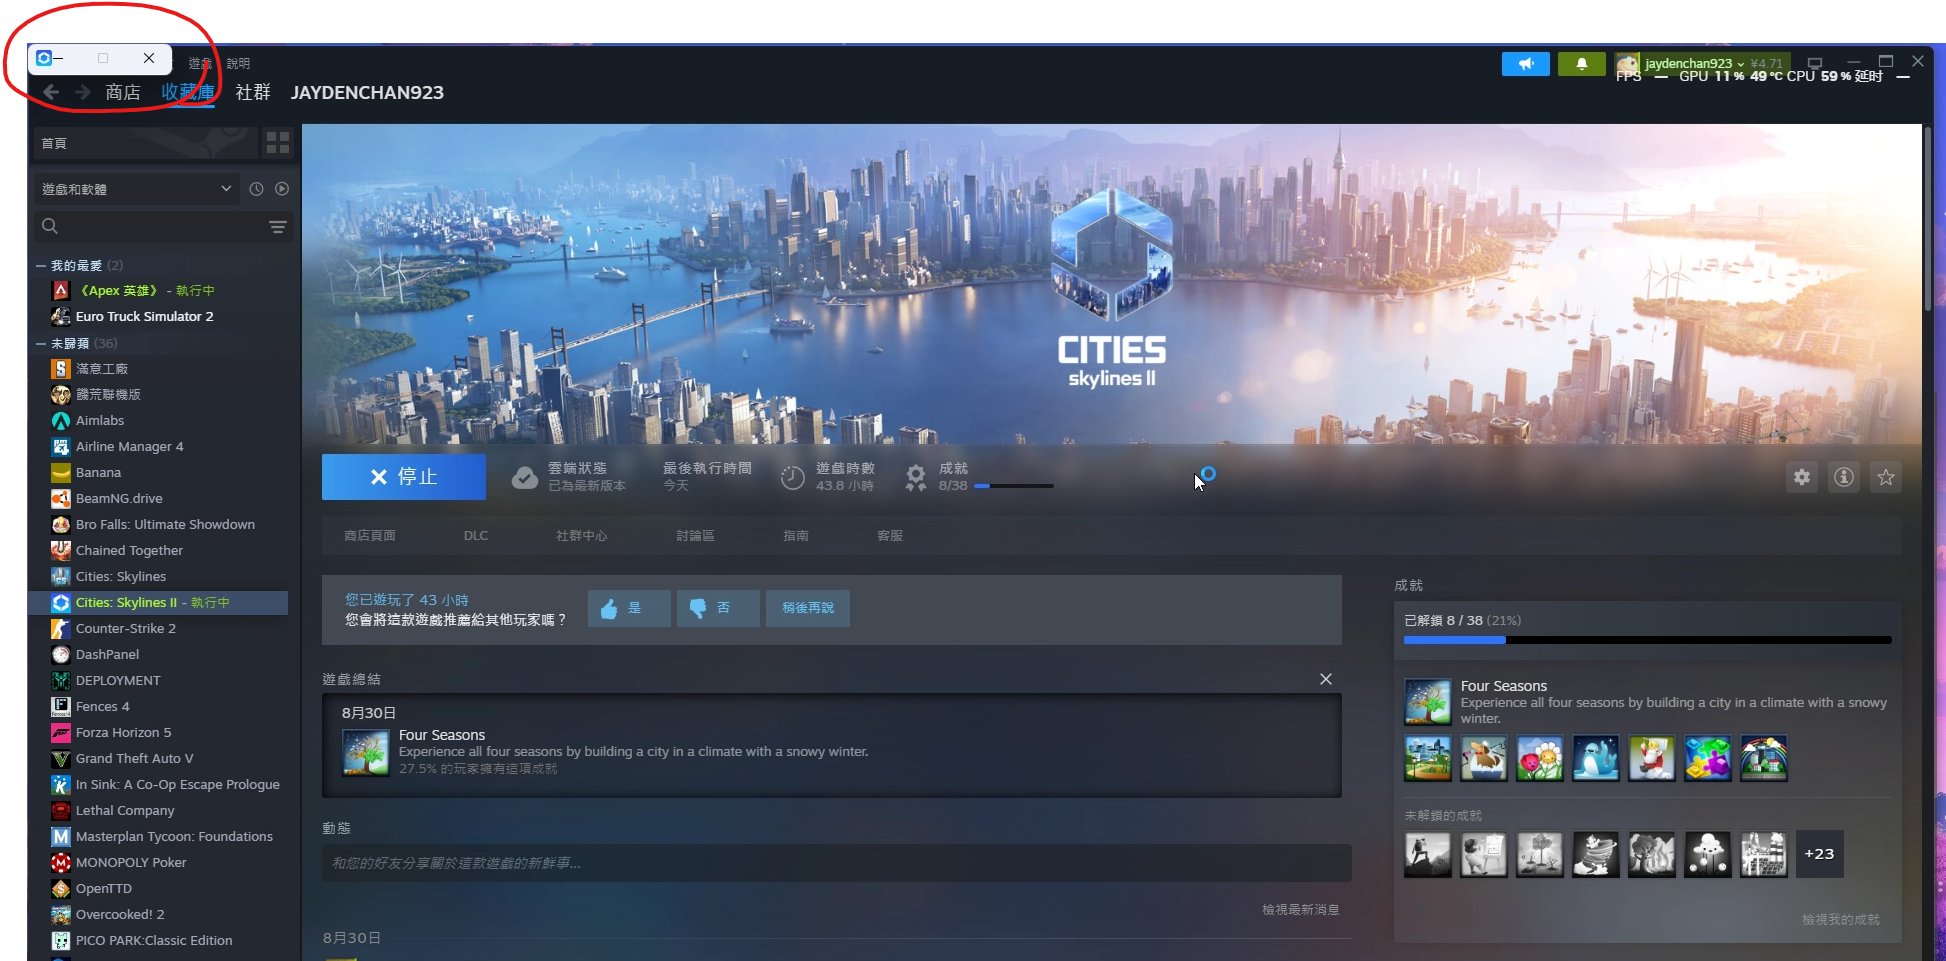Click the announcements megaphone icon

point(1525,64)
